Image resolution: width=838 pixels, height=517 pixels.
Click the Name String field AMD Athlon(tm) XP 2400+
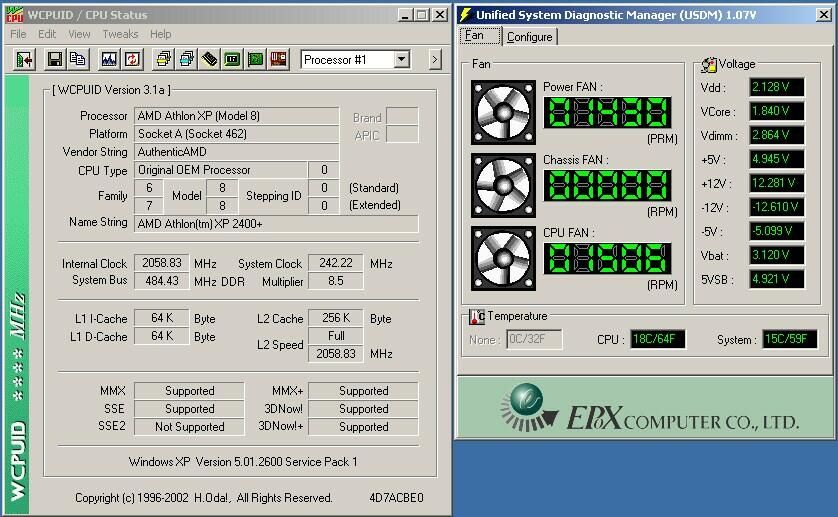[x=276, y=224]
